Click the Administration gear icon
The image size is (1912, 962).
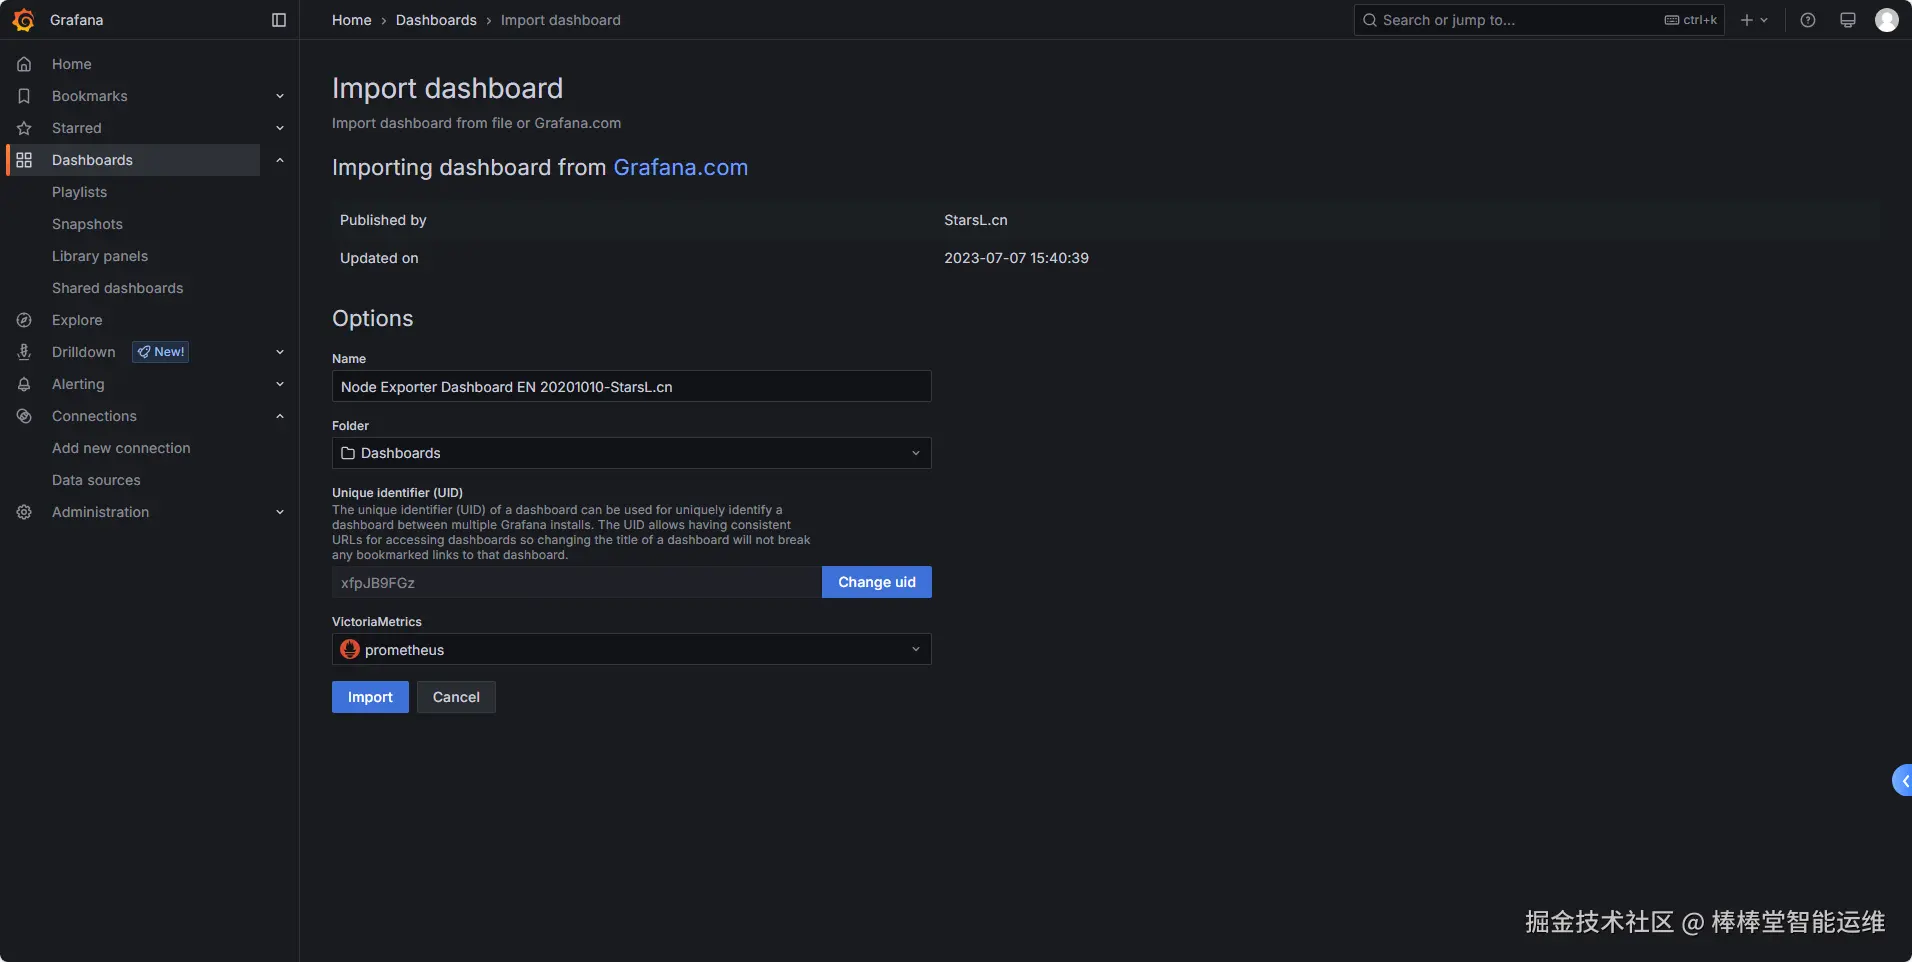(x=24, y=512)
